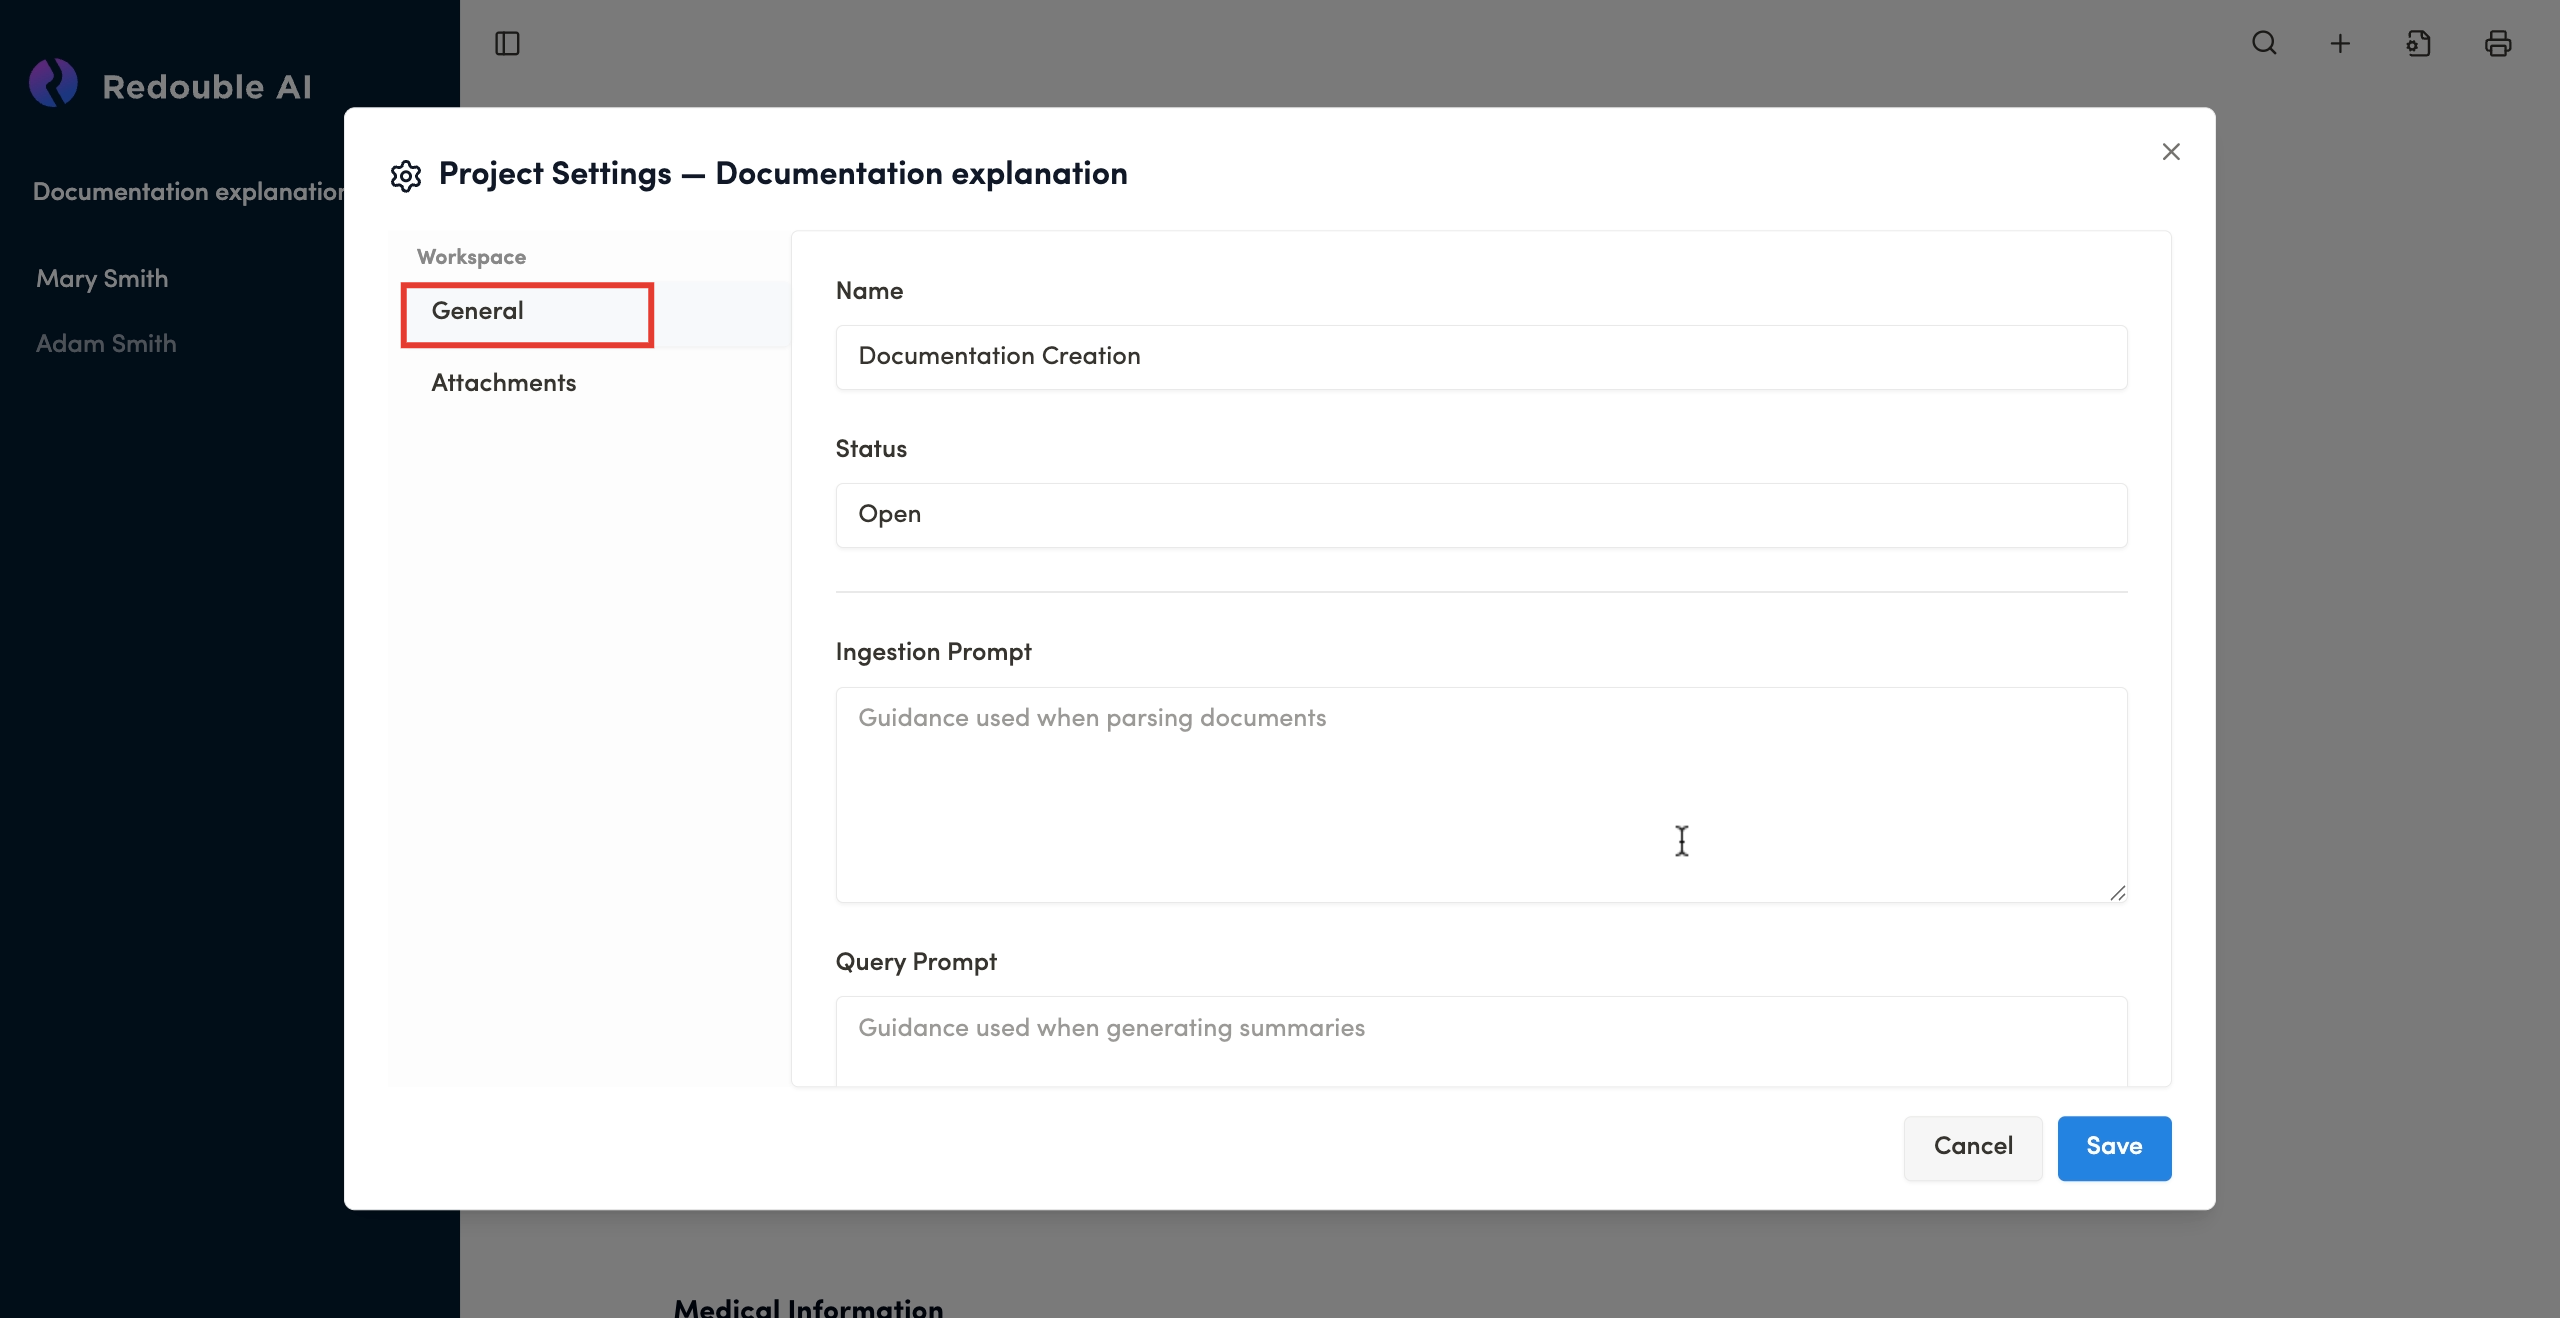
Task: Open Mary Smith in the sidebar
Action: (102, 279)
